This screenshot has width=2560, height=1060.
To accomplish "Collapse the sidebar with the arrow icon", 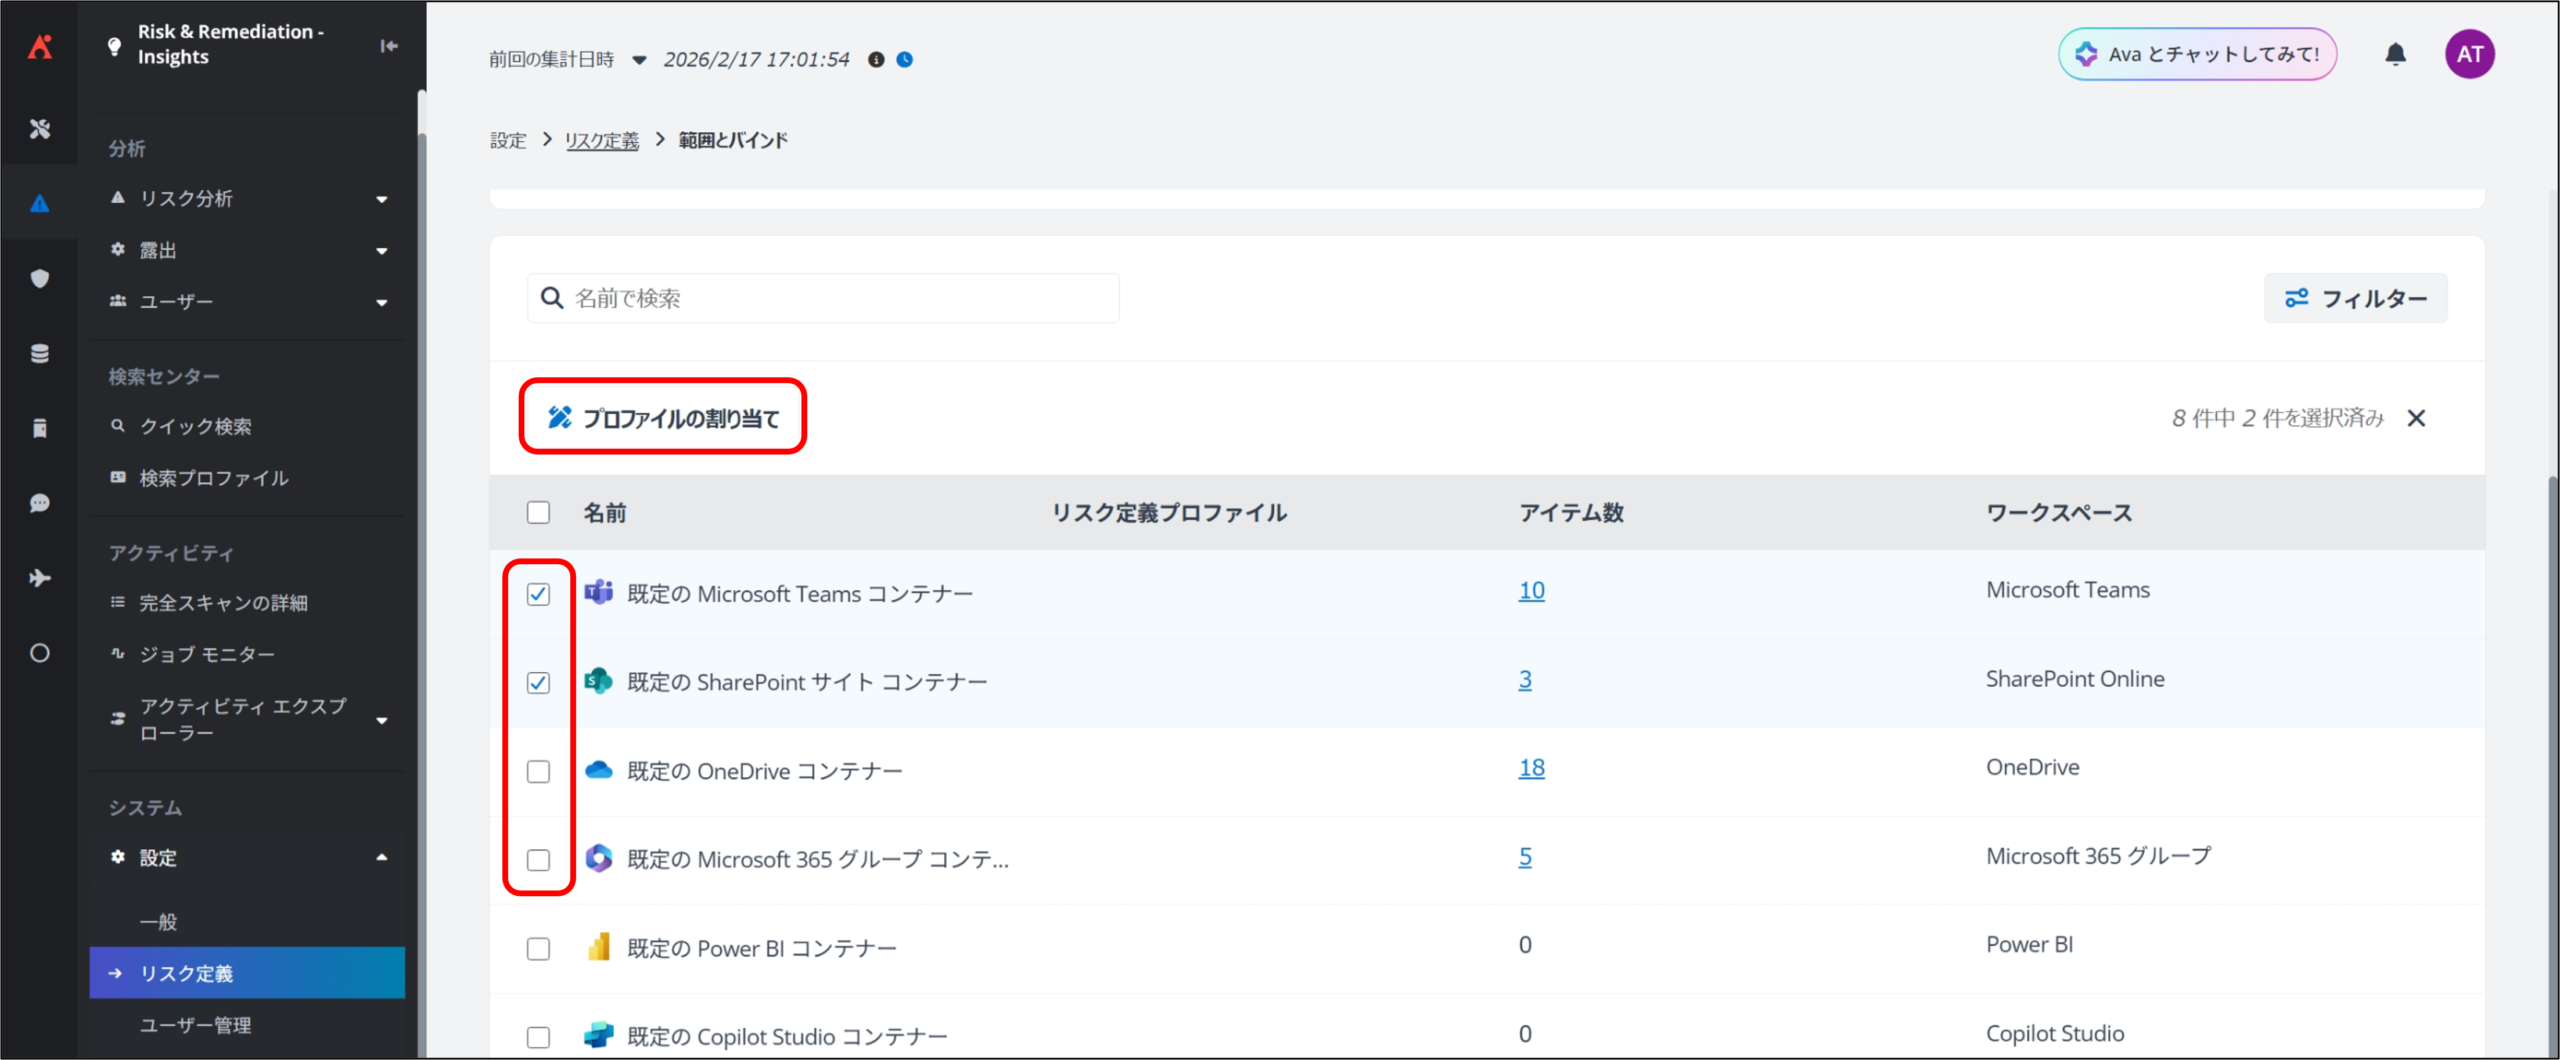I will pos(389,46).
